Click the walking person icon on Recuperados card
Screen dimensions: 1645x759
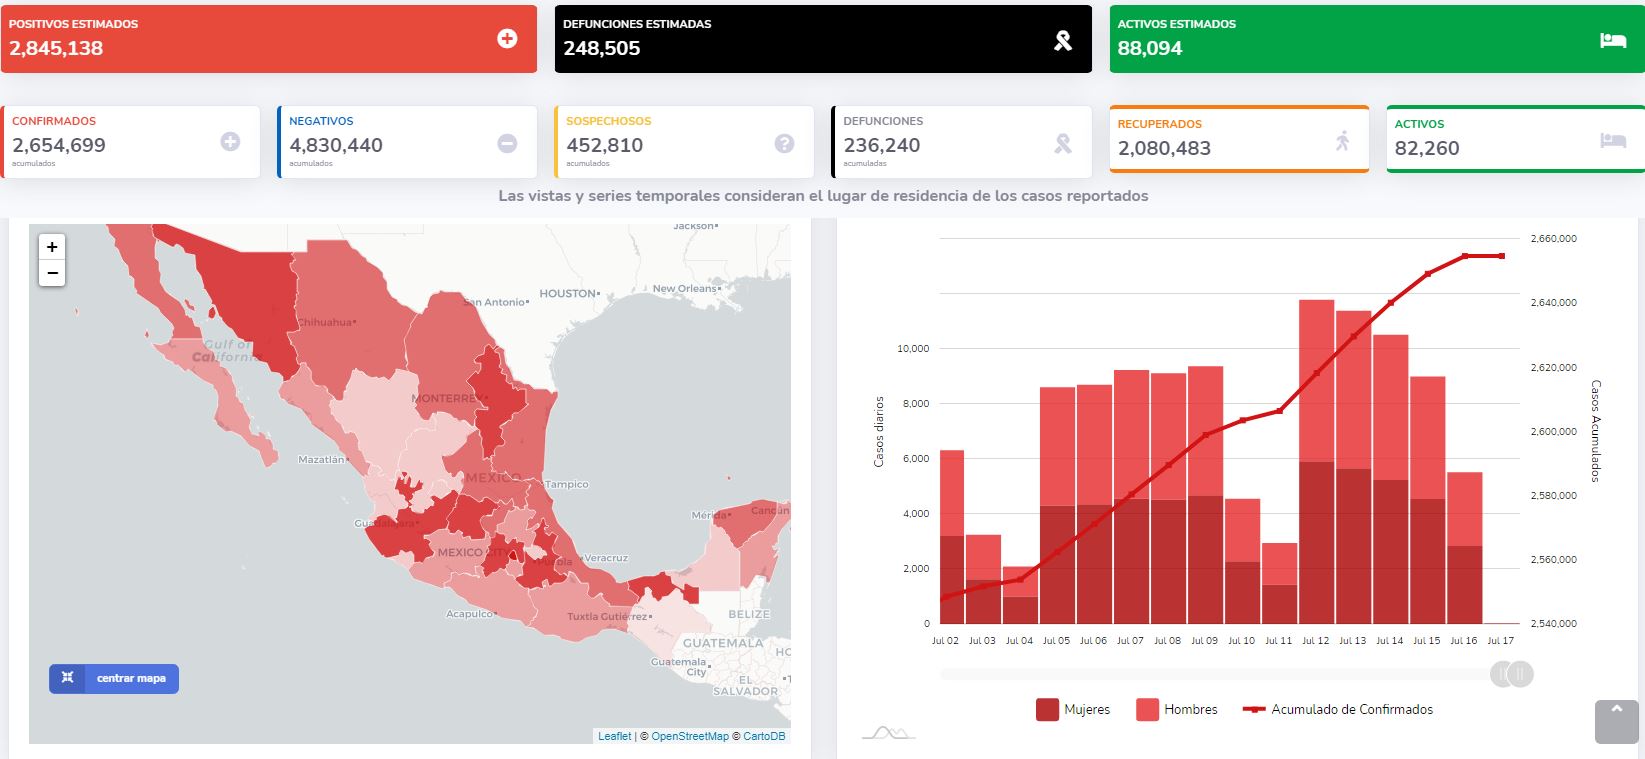(1342, 141)
